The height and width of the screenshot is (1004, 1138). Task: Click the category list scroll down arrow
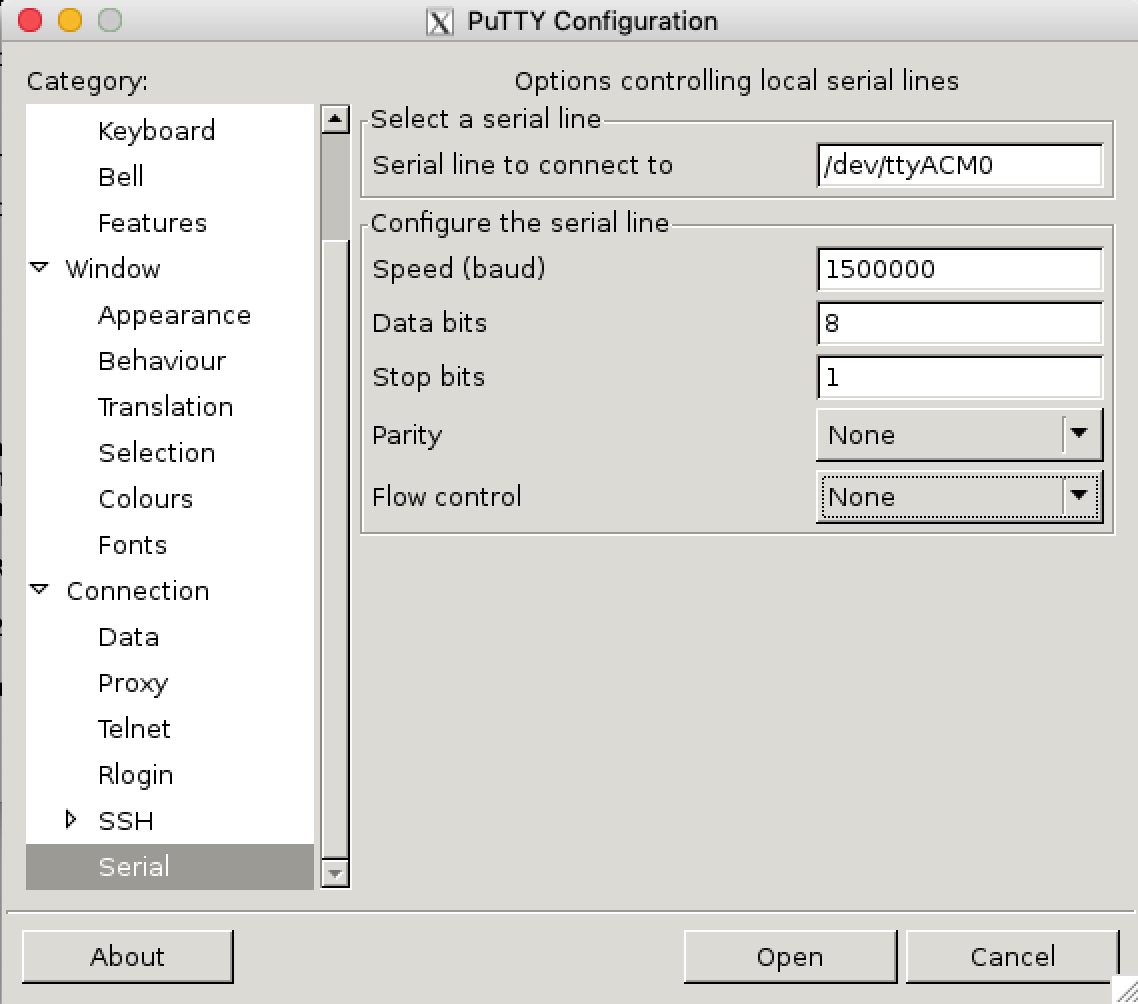coord(335,873)
